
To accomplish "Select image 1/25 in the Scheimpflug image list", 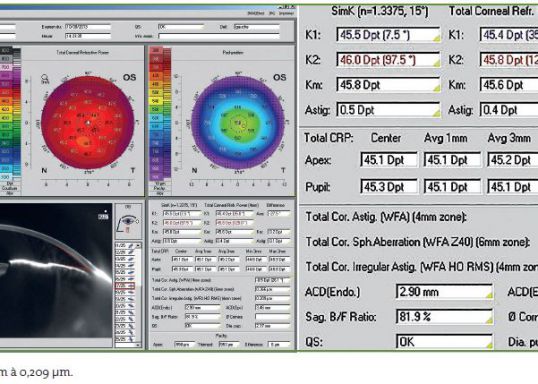I will [125, 246].
